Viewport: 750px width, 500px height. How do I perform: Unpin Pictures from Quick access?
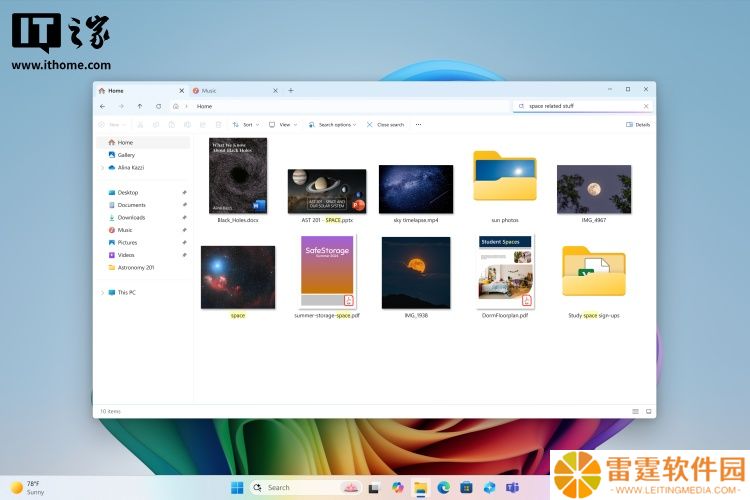(184, 242)
